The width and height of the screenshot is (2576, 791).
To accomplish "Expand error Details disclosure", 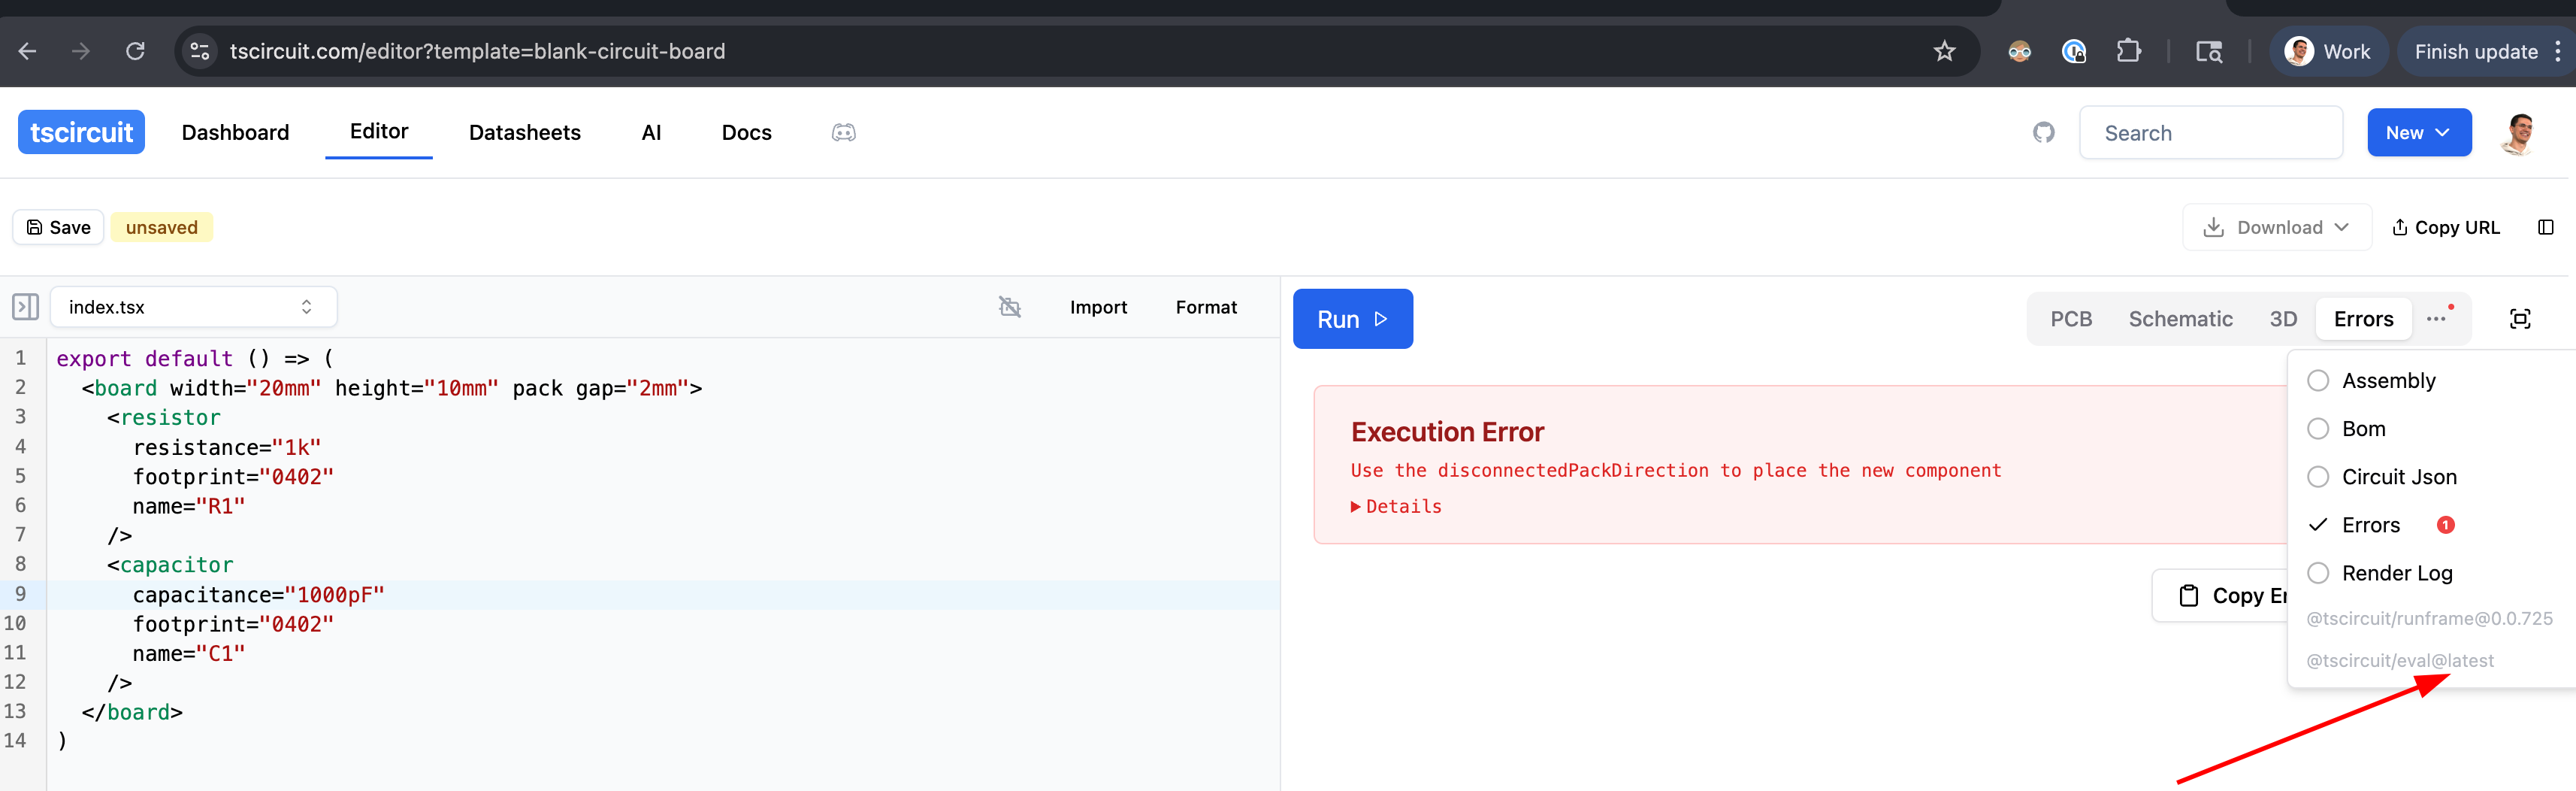I will click(1396, 506).
